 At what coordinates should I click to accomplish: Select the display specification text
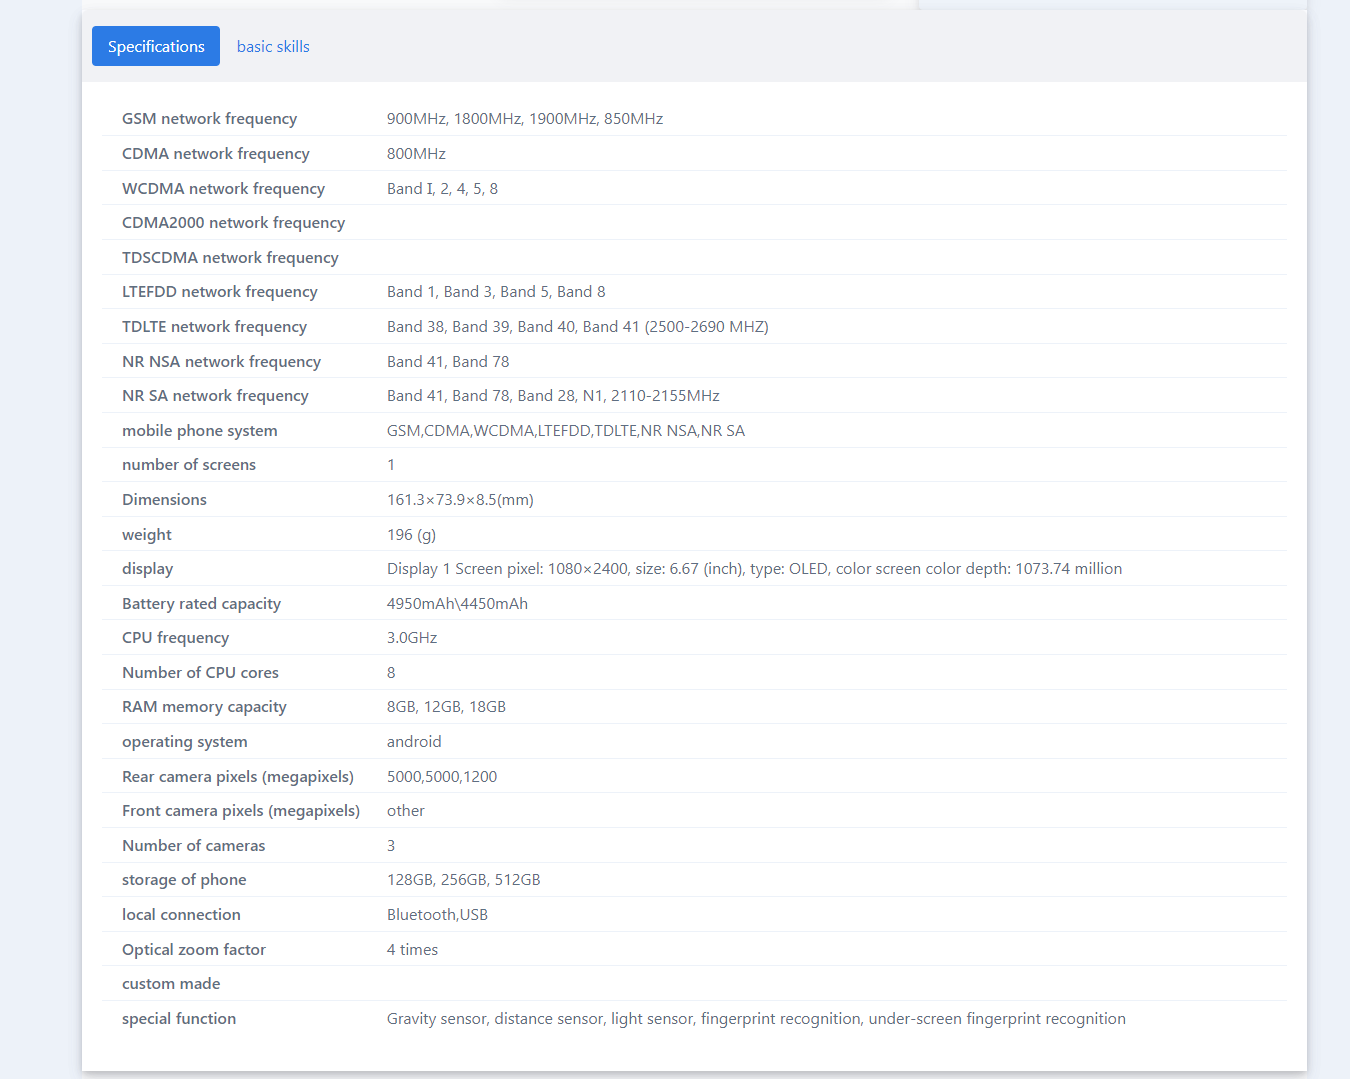pos(754,568)
